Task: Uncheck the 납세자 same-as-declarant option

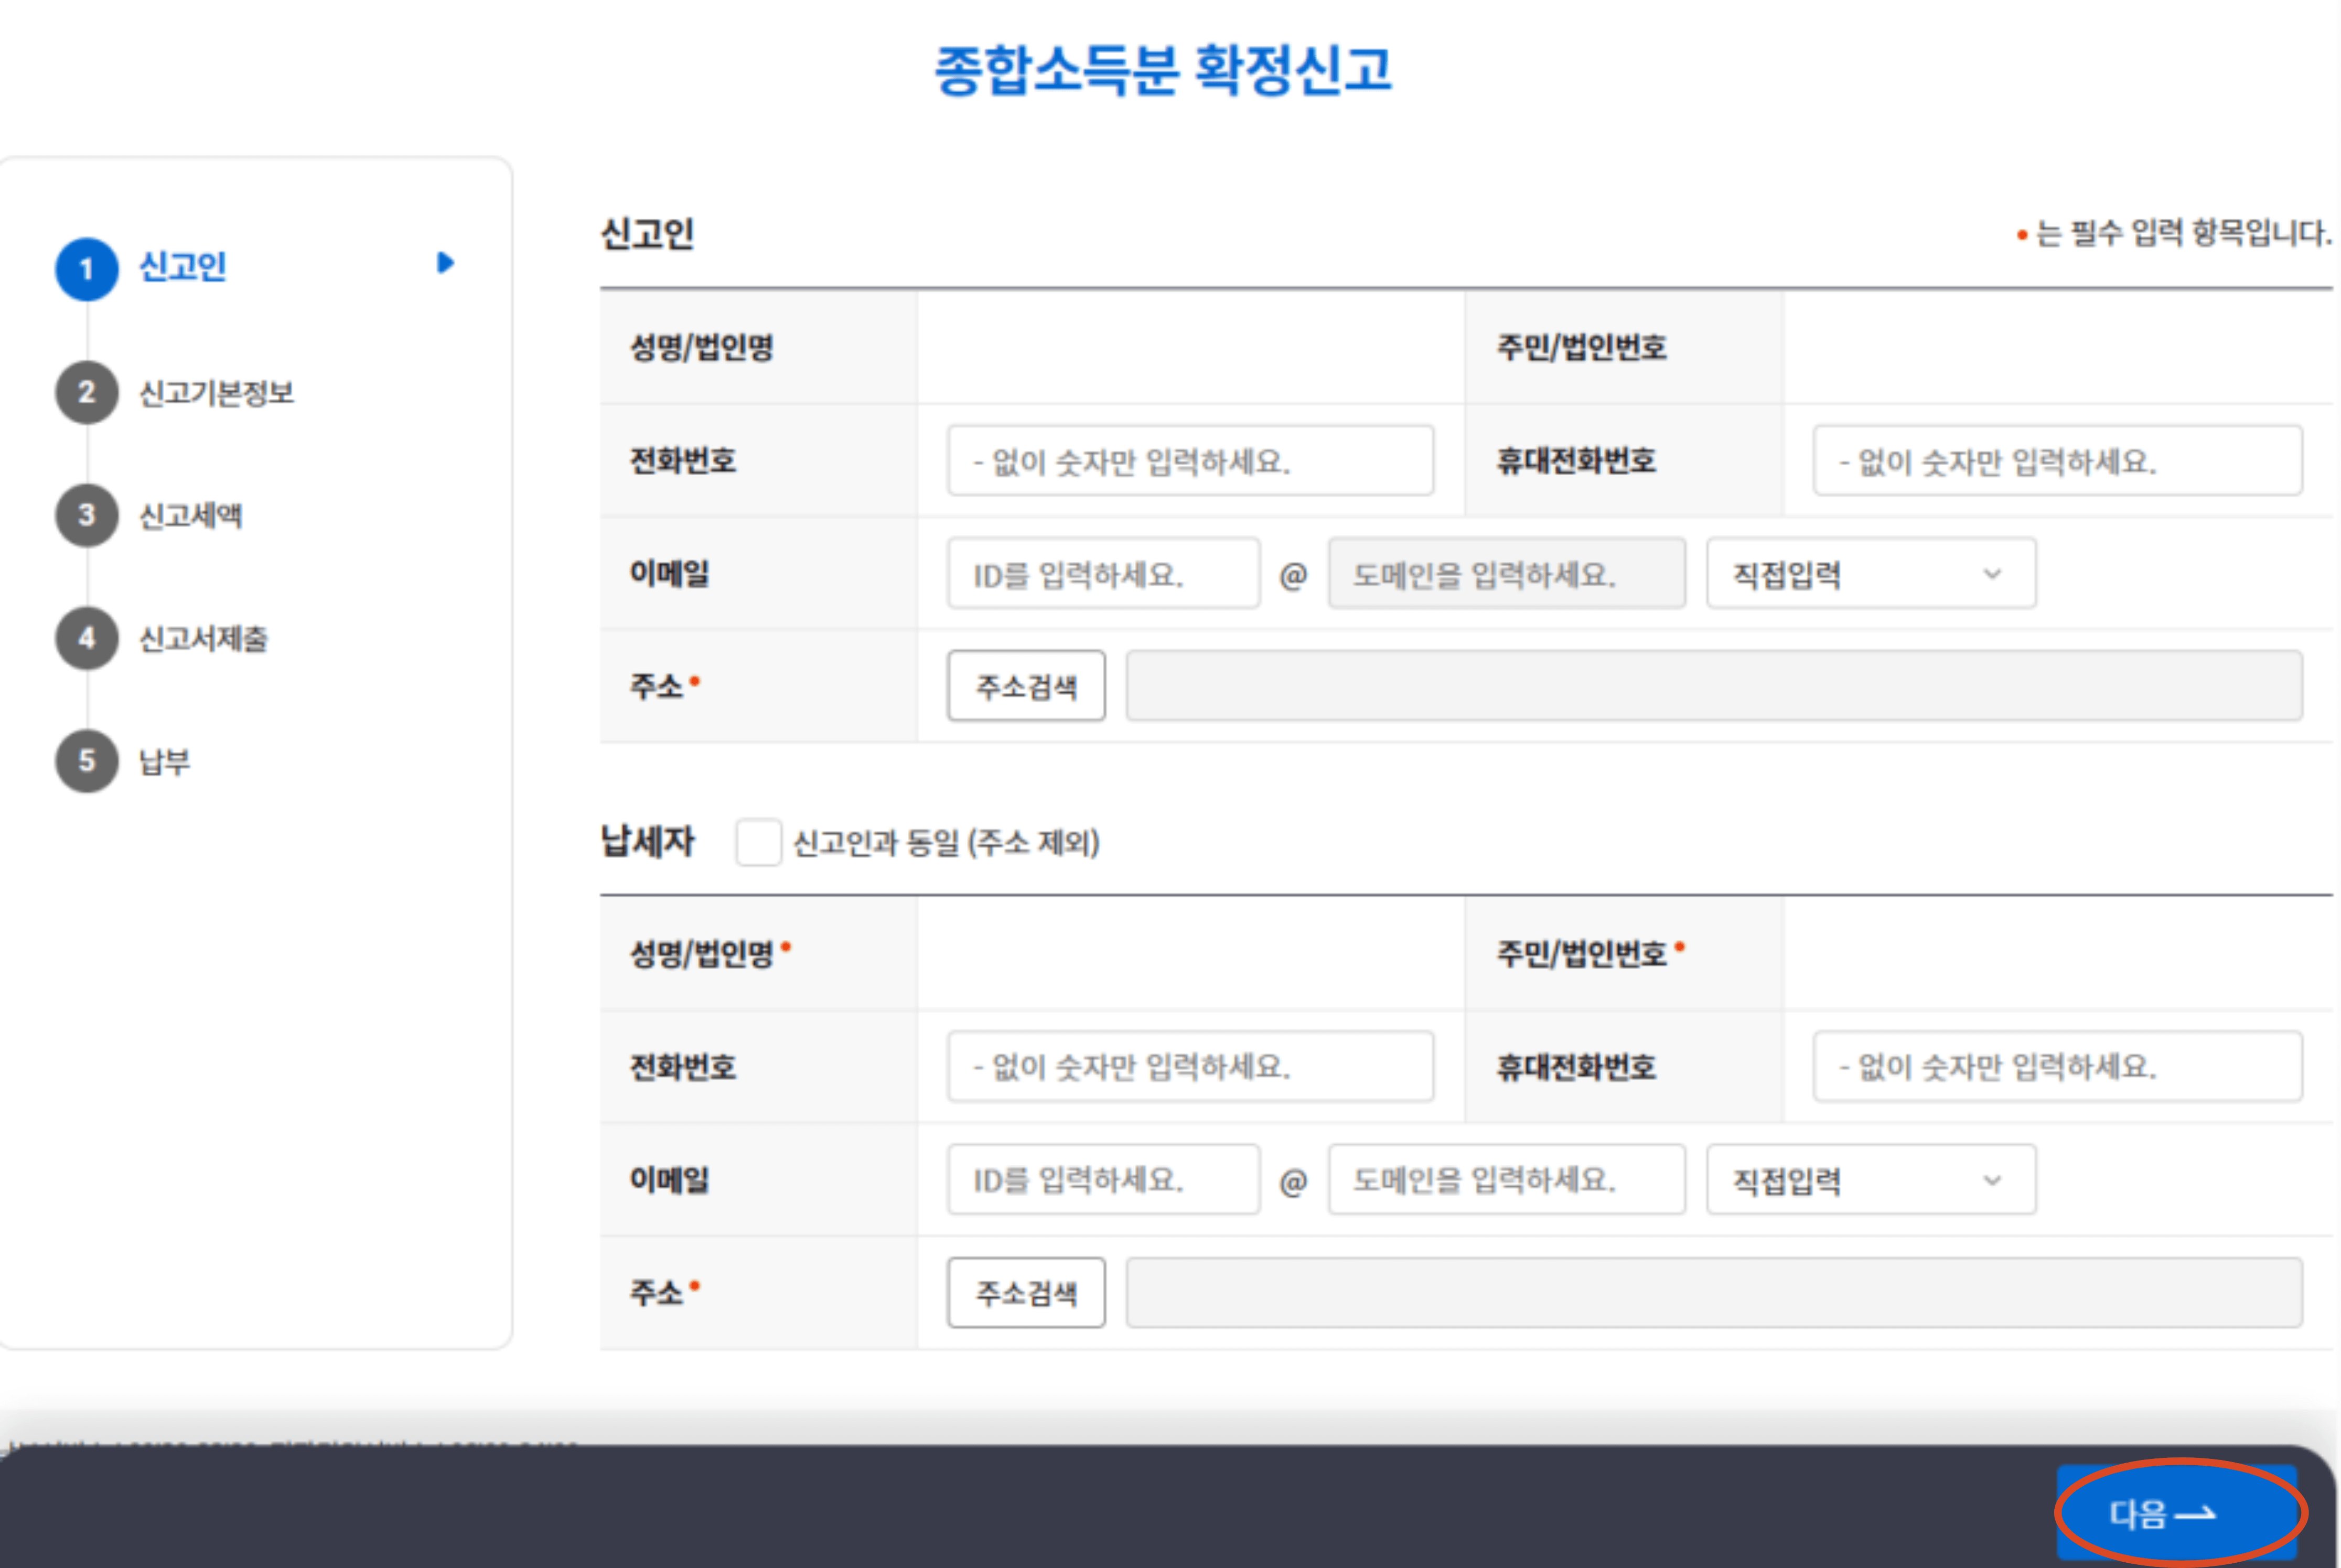Action: (x=757, y=843)
